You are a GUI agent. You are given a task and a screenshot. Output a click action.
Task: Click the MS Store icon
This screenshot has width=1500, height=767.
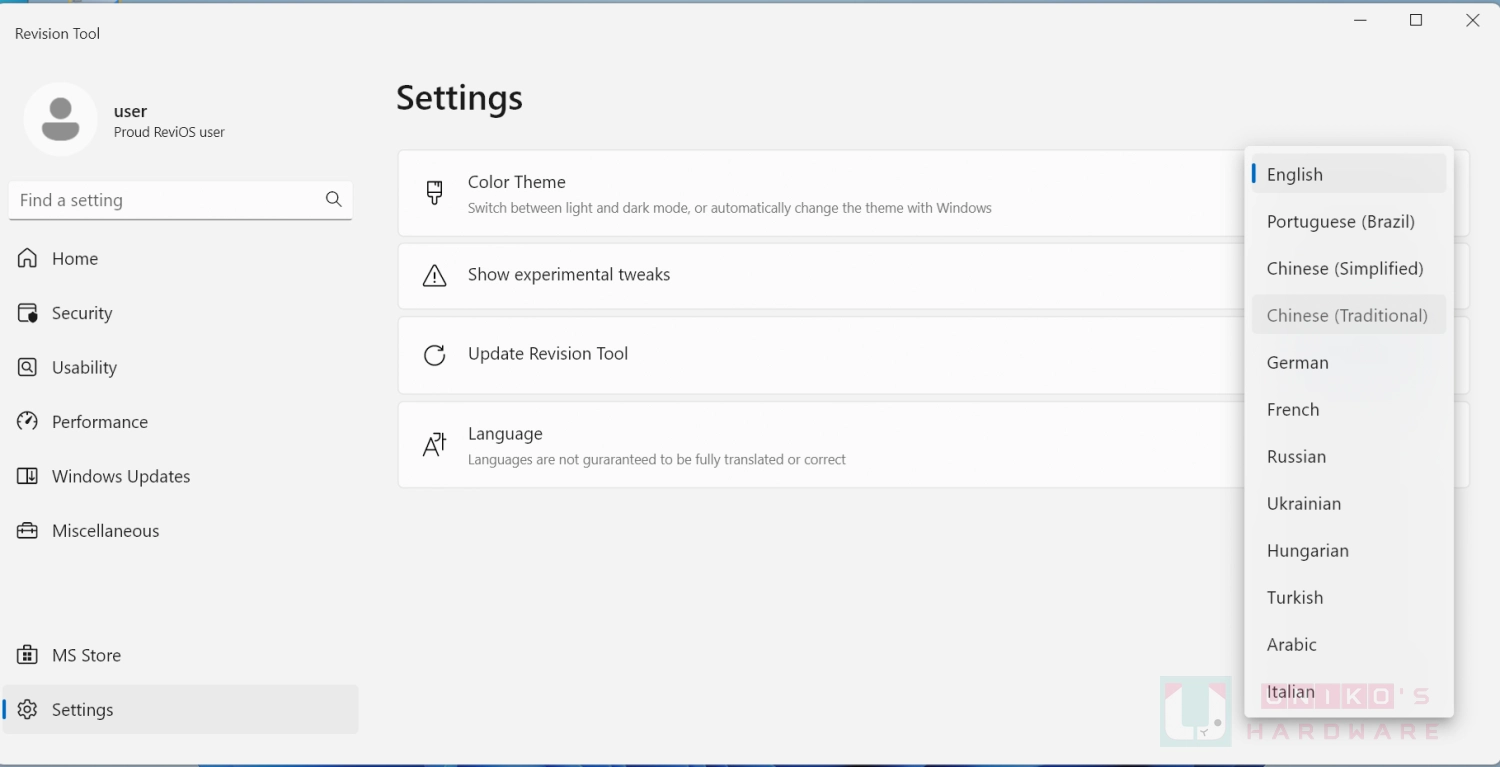29,654
